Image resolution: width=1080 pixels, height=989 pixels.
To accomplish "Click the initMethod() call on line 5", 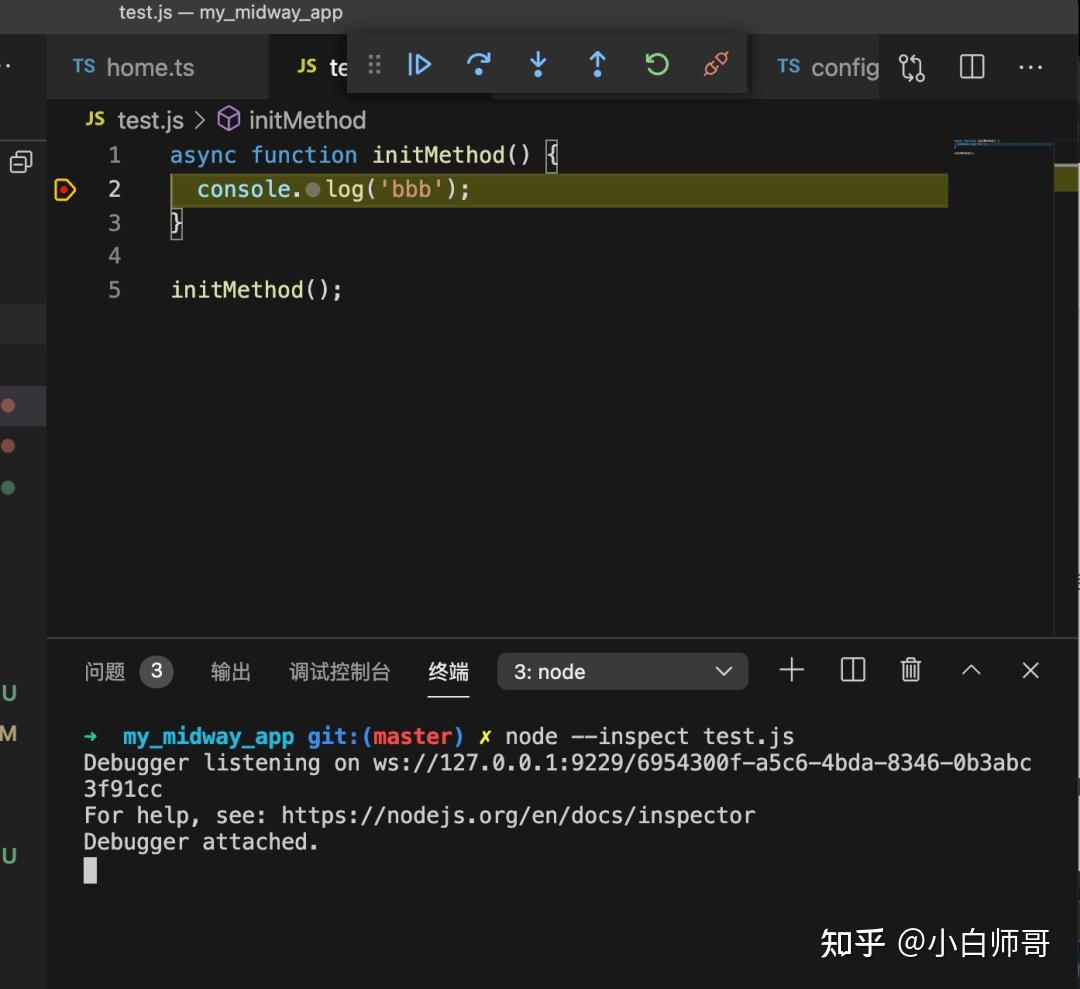I will (x=256, y=290).
